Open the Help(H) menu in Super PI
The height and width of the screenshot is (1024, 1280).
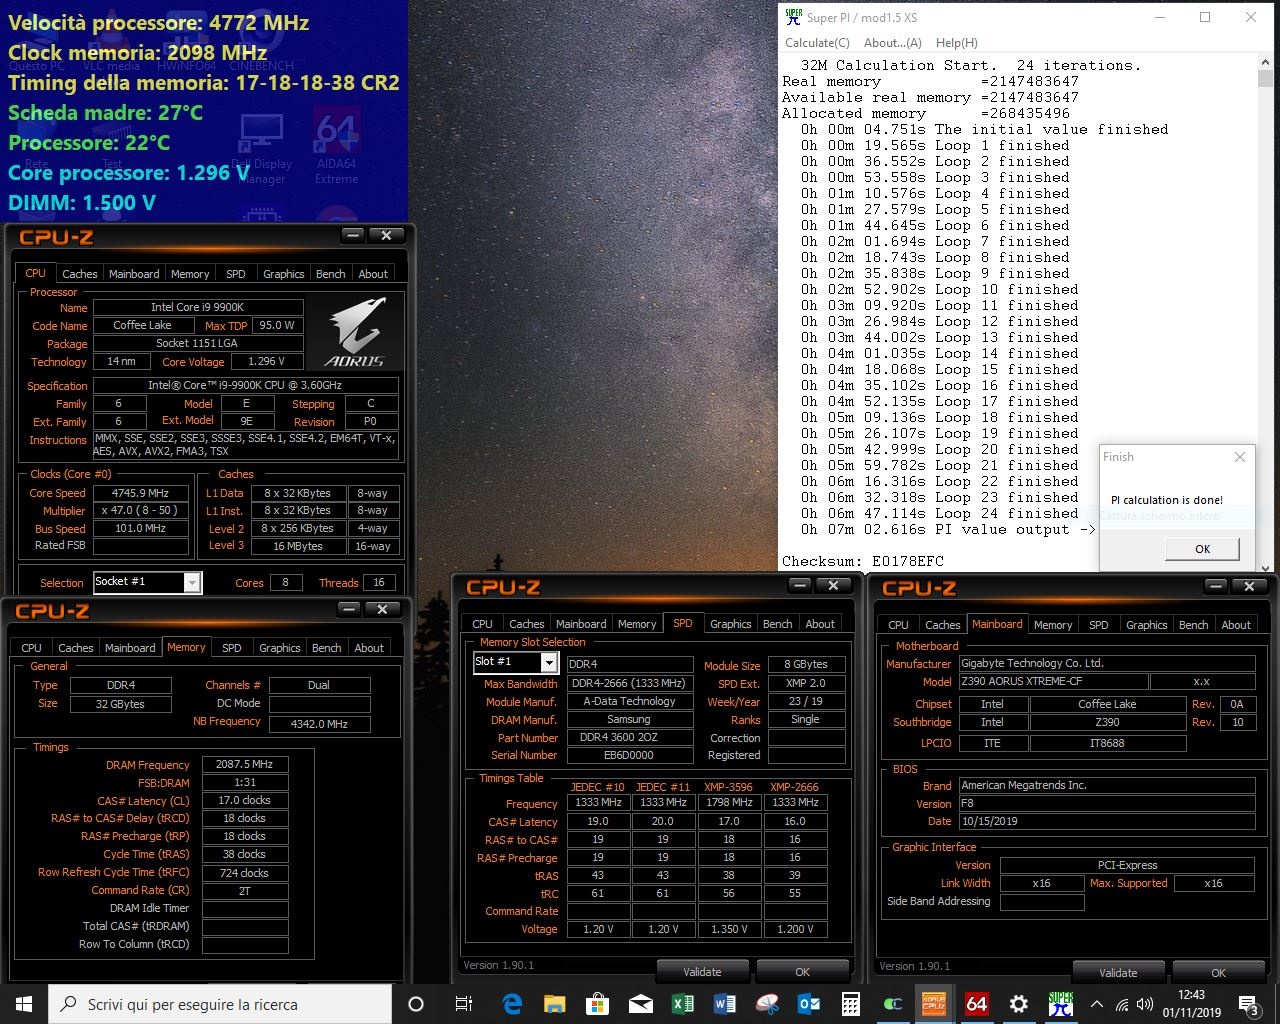click(x=956, y=43)
